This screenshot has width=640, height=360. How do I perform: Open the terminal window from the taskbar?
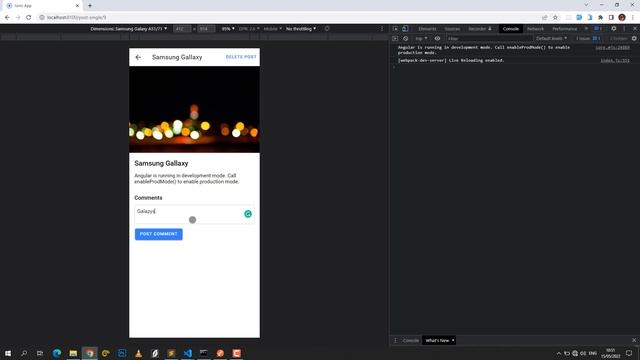[204, 353]
